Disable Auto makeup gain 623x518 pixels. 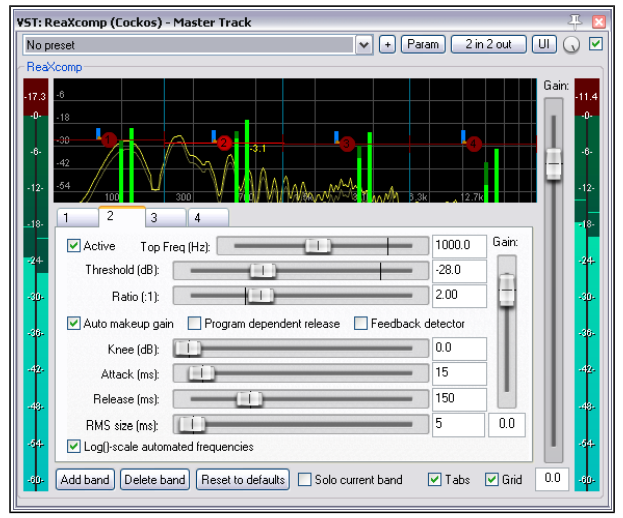pos(73,323)
